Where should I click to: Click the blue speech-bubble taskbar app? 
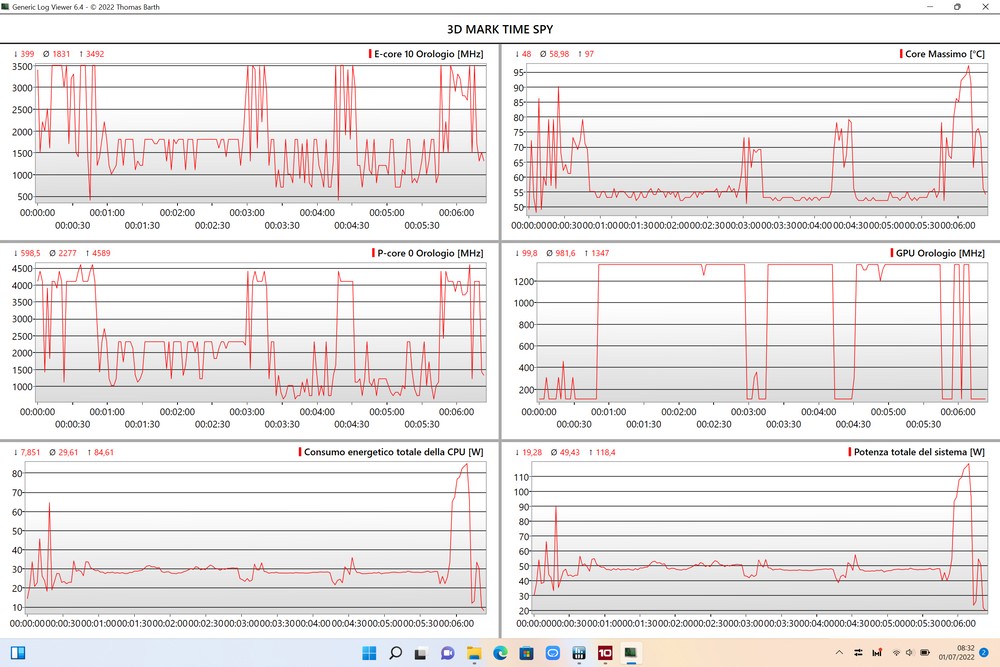pos(552,653)
